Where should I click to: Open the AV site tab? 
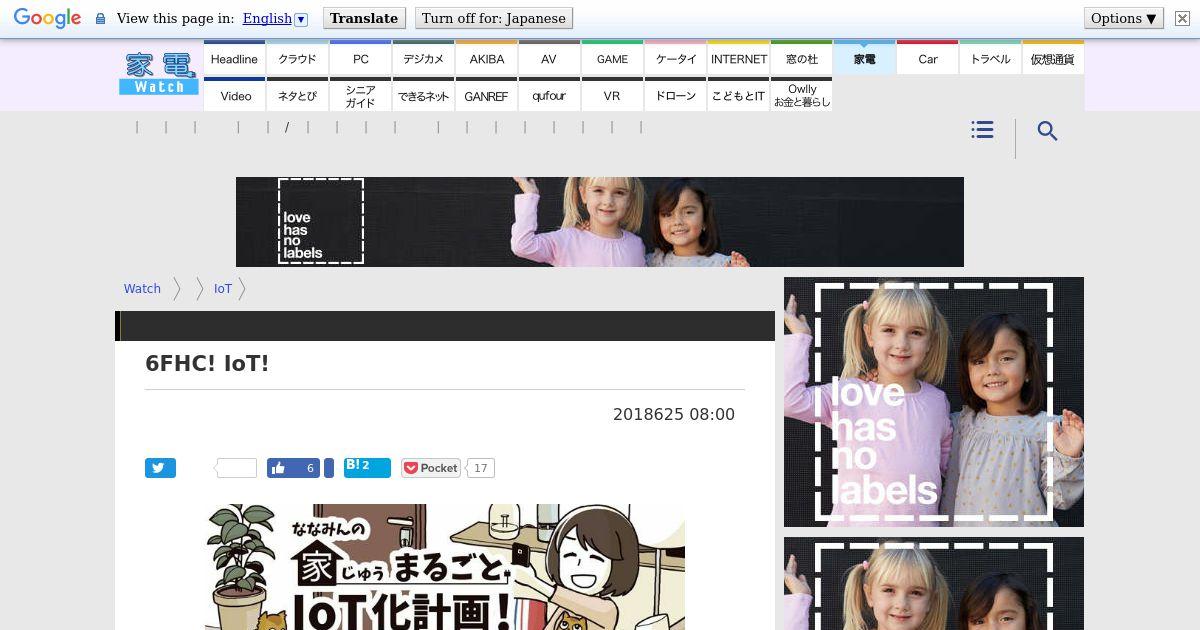point(549,59)
